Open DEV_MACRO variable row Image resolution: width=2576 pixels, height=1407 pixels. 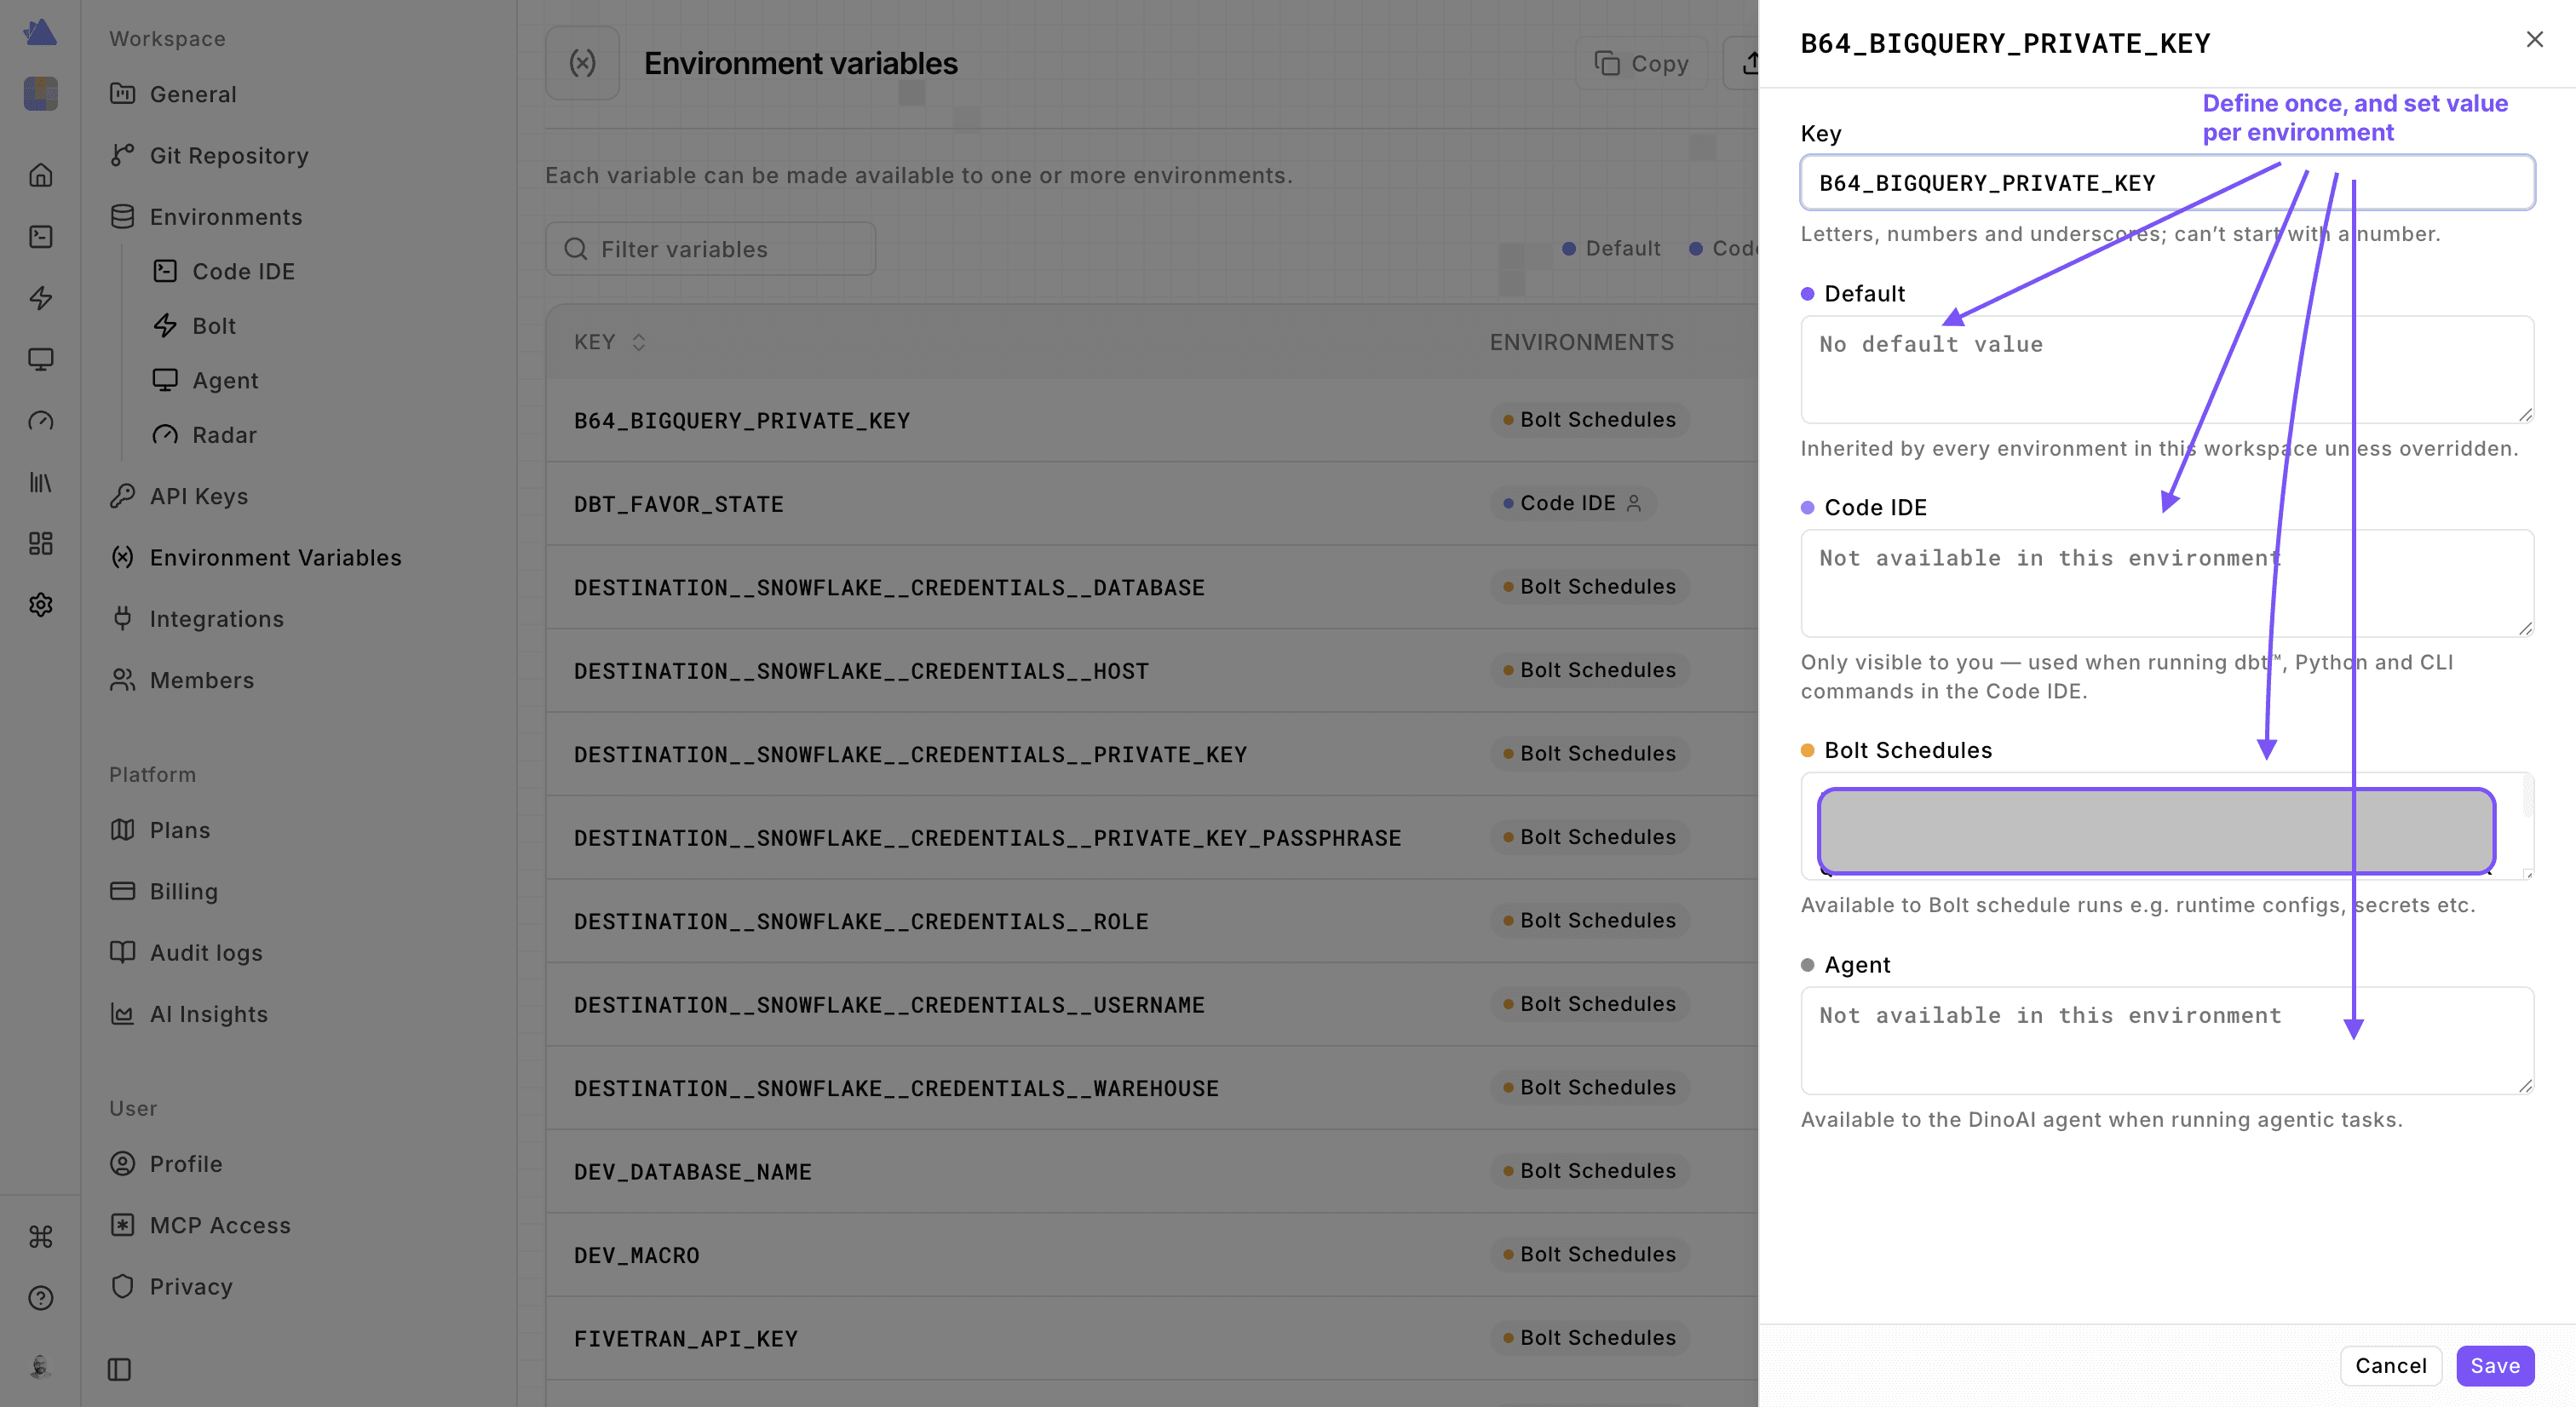pyautogui.click(x=1151, y=1255)
